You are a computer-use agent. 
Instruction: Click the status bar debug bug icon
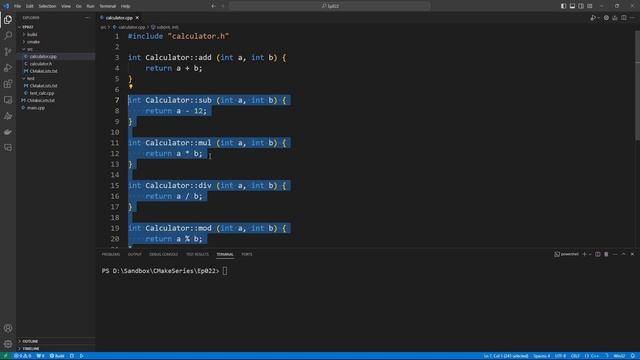[72, 356]
